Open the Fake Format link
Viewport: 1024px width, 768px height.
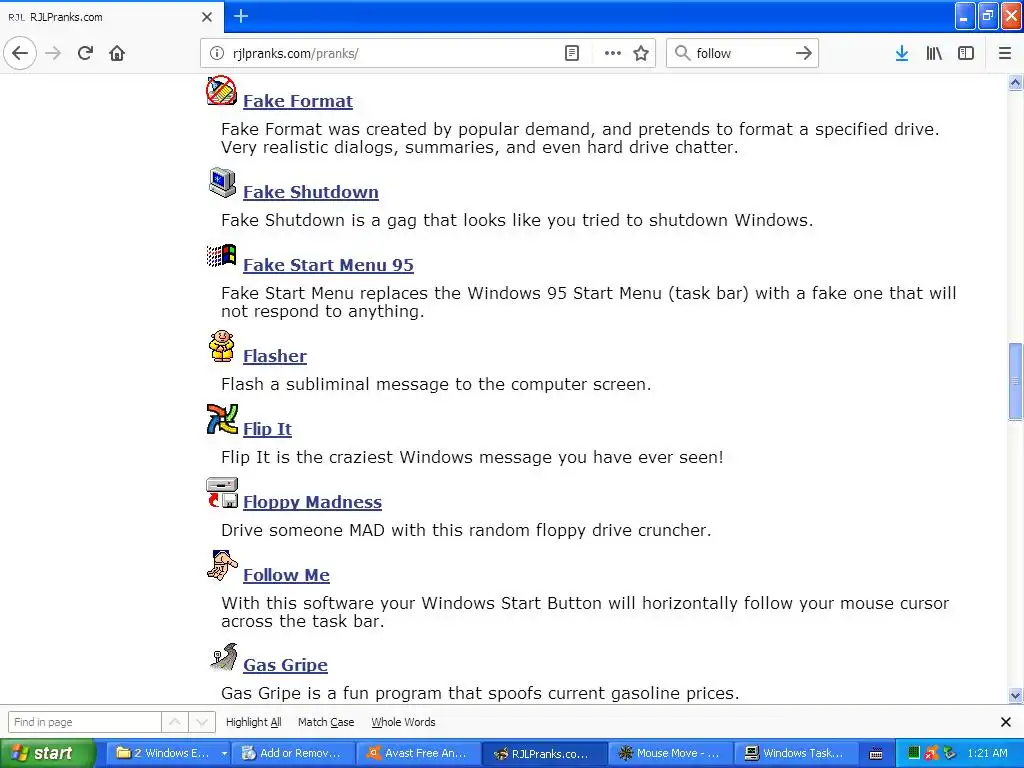pyautogui.click(x=297, y=101)
